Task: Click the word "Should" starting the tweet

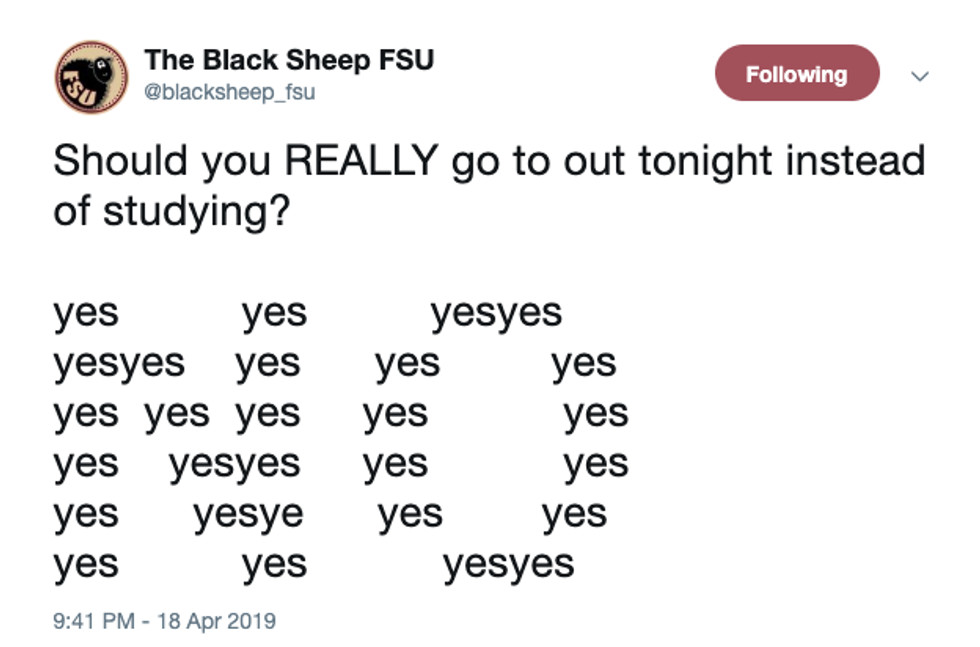Action: tap(107, 161)
